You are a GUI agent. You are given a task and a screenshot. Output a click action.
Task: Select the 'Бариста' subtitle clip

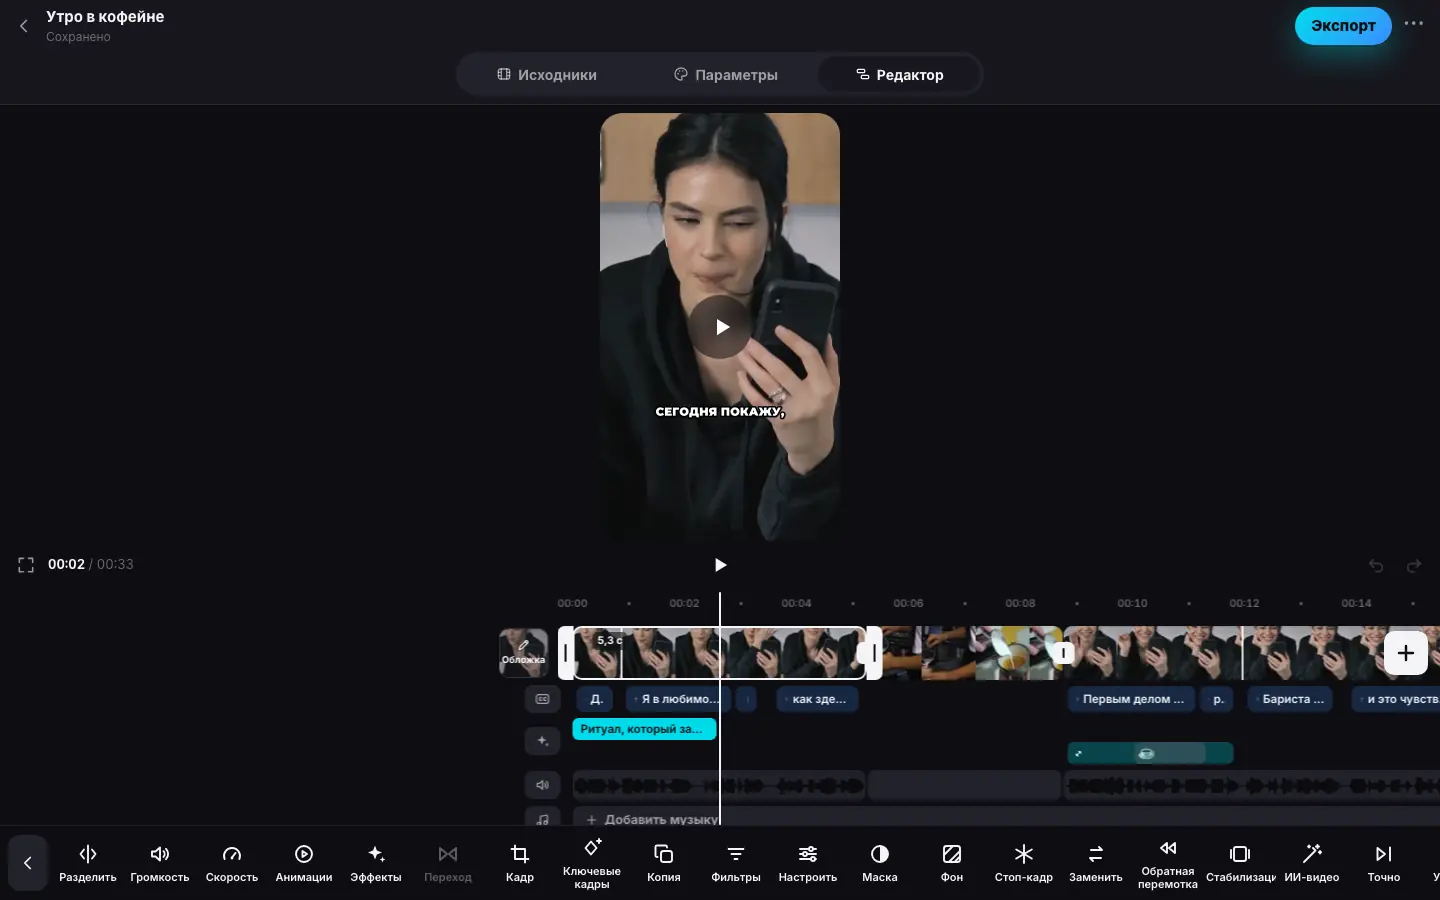[1291, 699]
